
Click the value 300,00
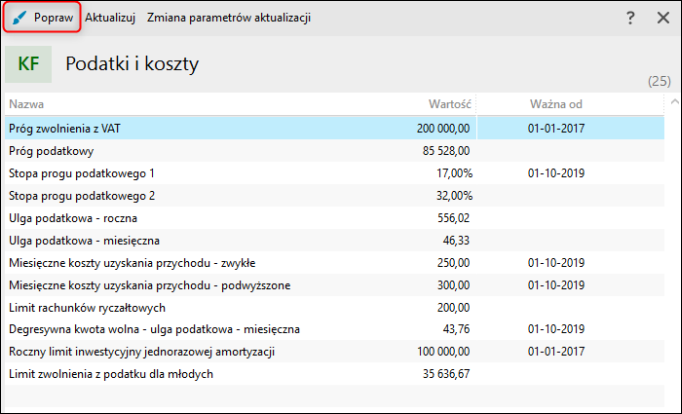tap(454, 286)
